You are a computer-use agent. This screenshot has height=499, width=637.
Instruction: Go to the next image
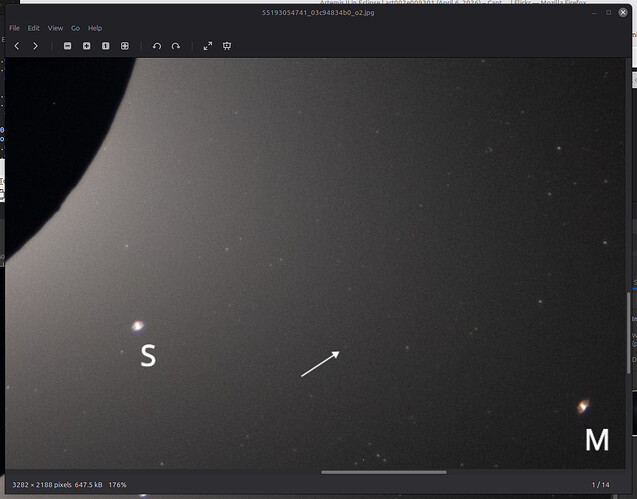click(x=36, y=46)
